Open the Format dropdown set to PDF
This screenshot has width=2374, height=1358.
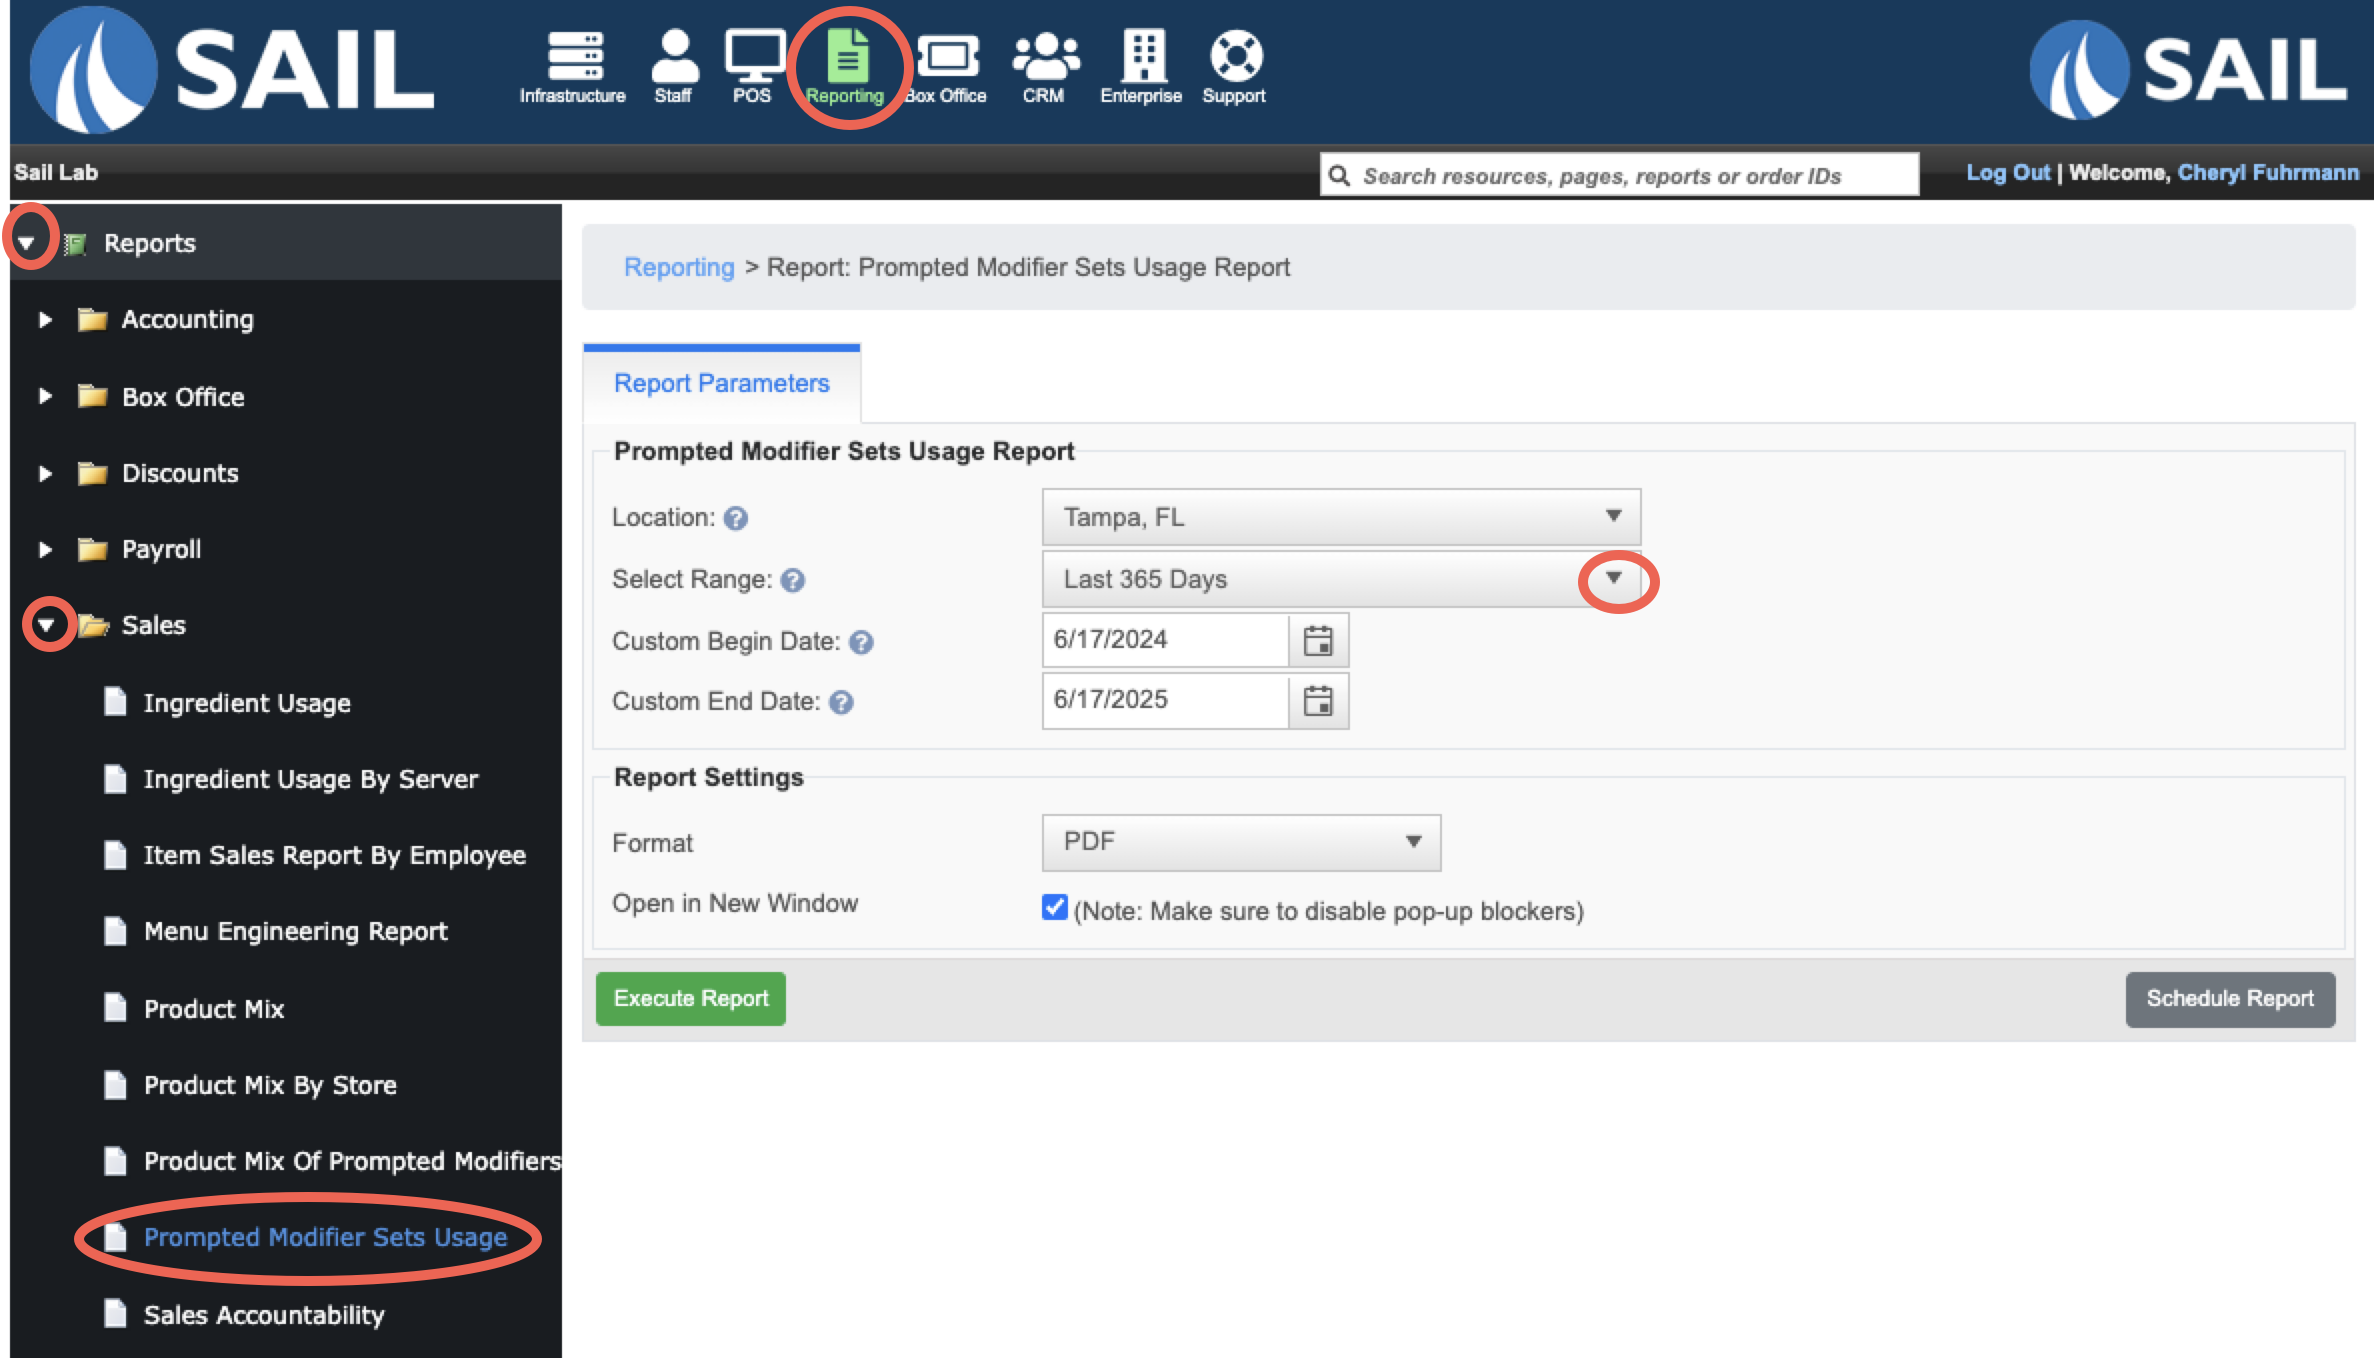(1240, 842)
